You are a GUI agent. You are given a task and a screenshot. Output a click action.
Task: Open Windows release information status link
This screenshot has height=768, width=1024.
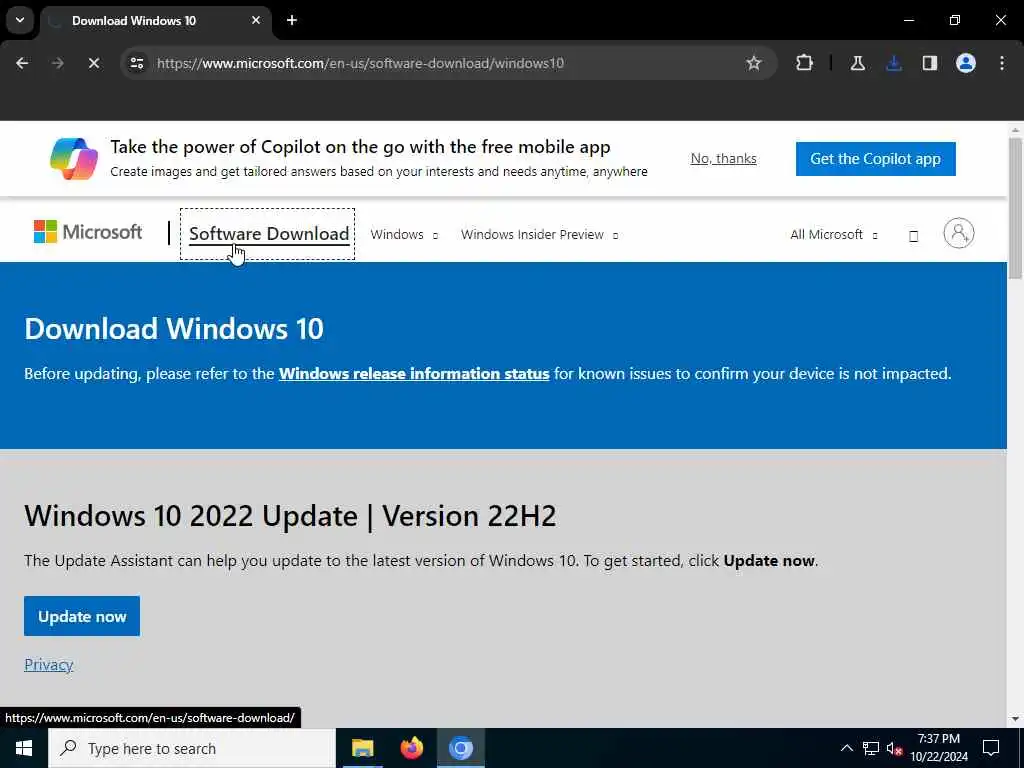click(x=414, y=374)
